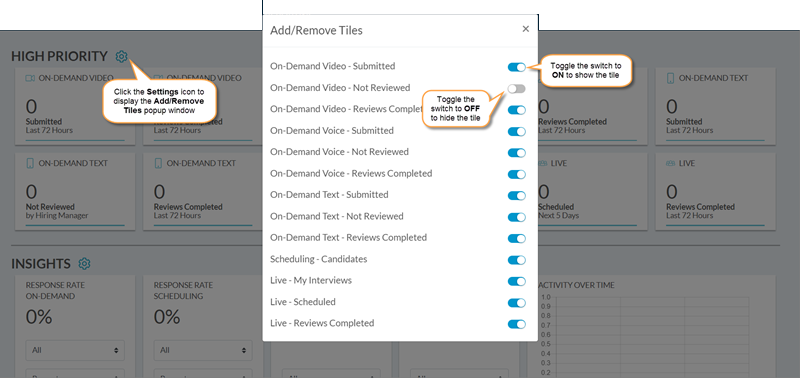
Task: Click 'On-Demand Voice - Submitted' label text
Action: [332, 131]
